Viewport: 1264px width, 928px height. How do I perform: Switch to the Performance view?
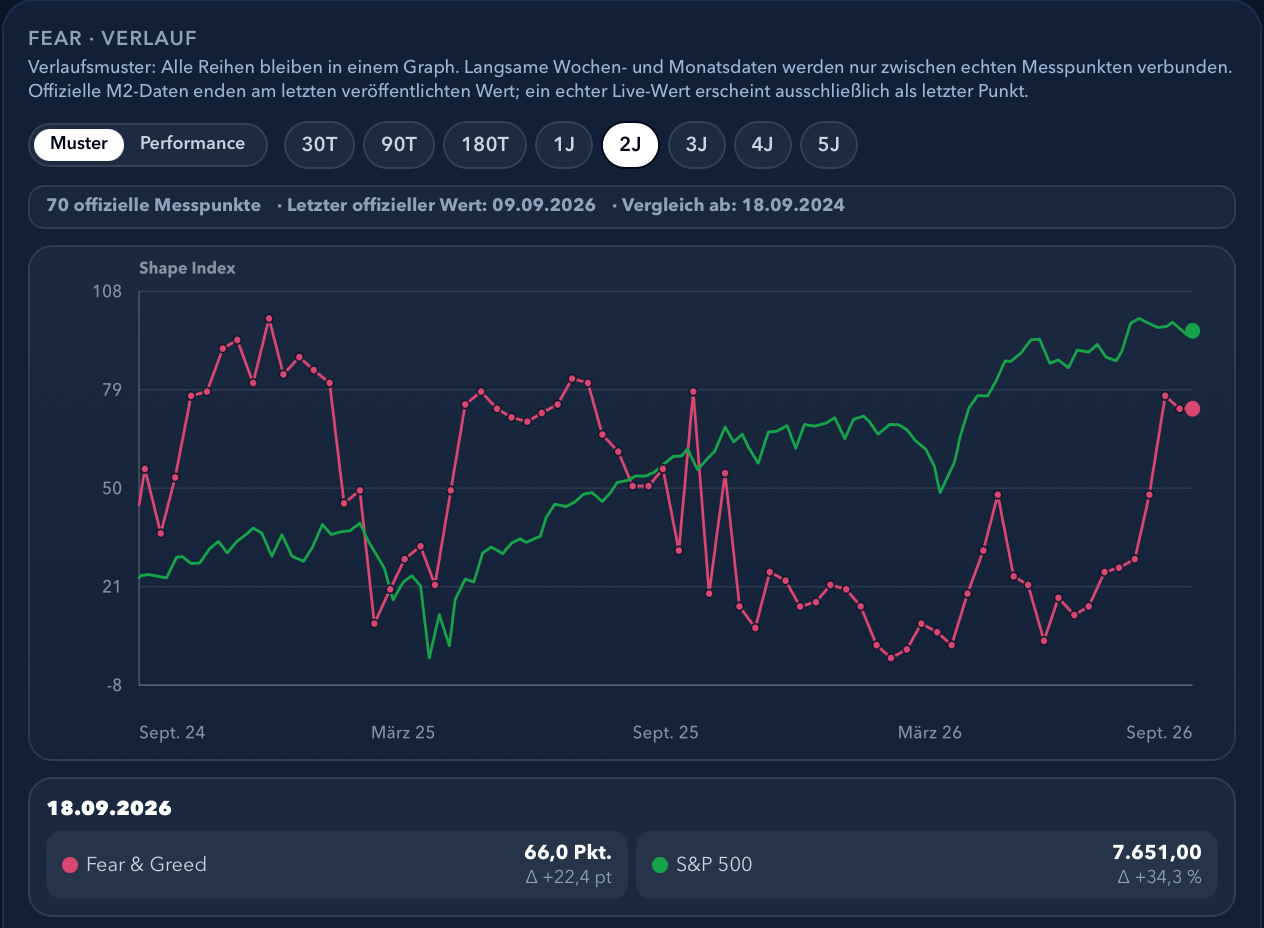[x=192, y=144]
